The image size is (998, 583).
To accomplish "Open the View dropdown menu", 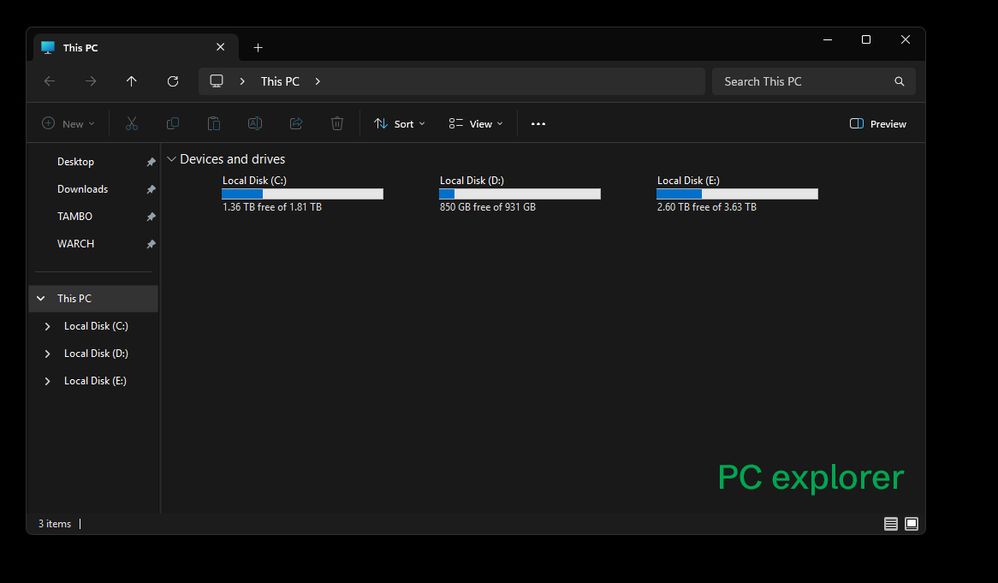I will pos(475,124).
